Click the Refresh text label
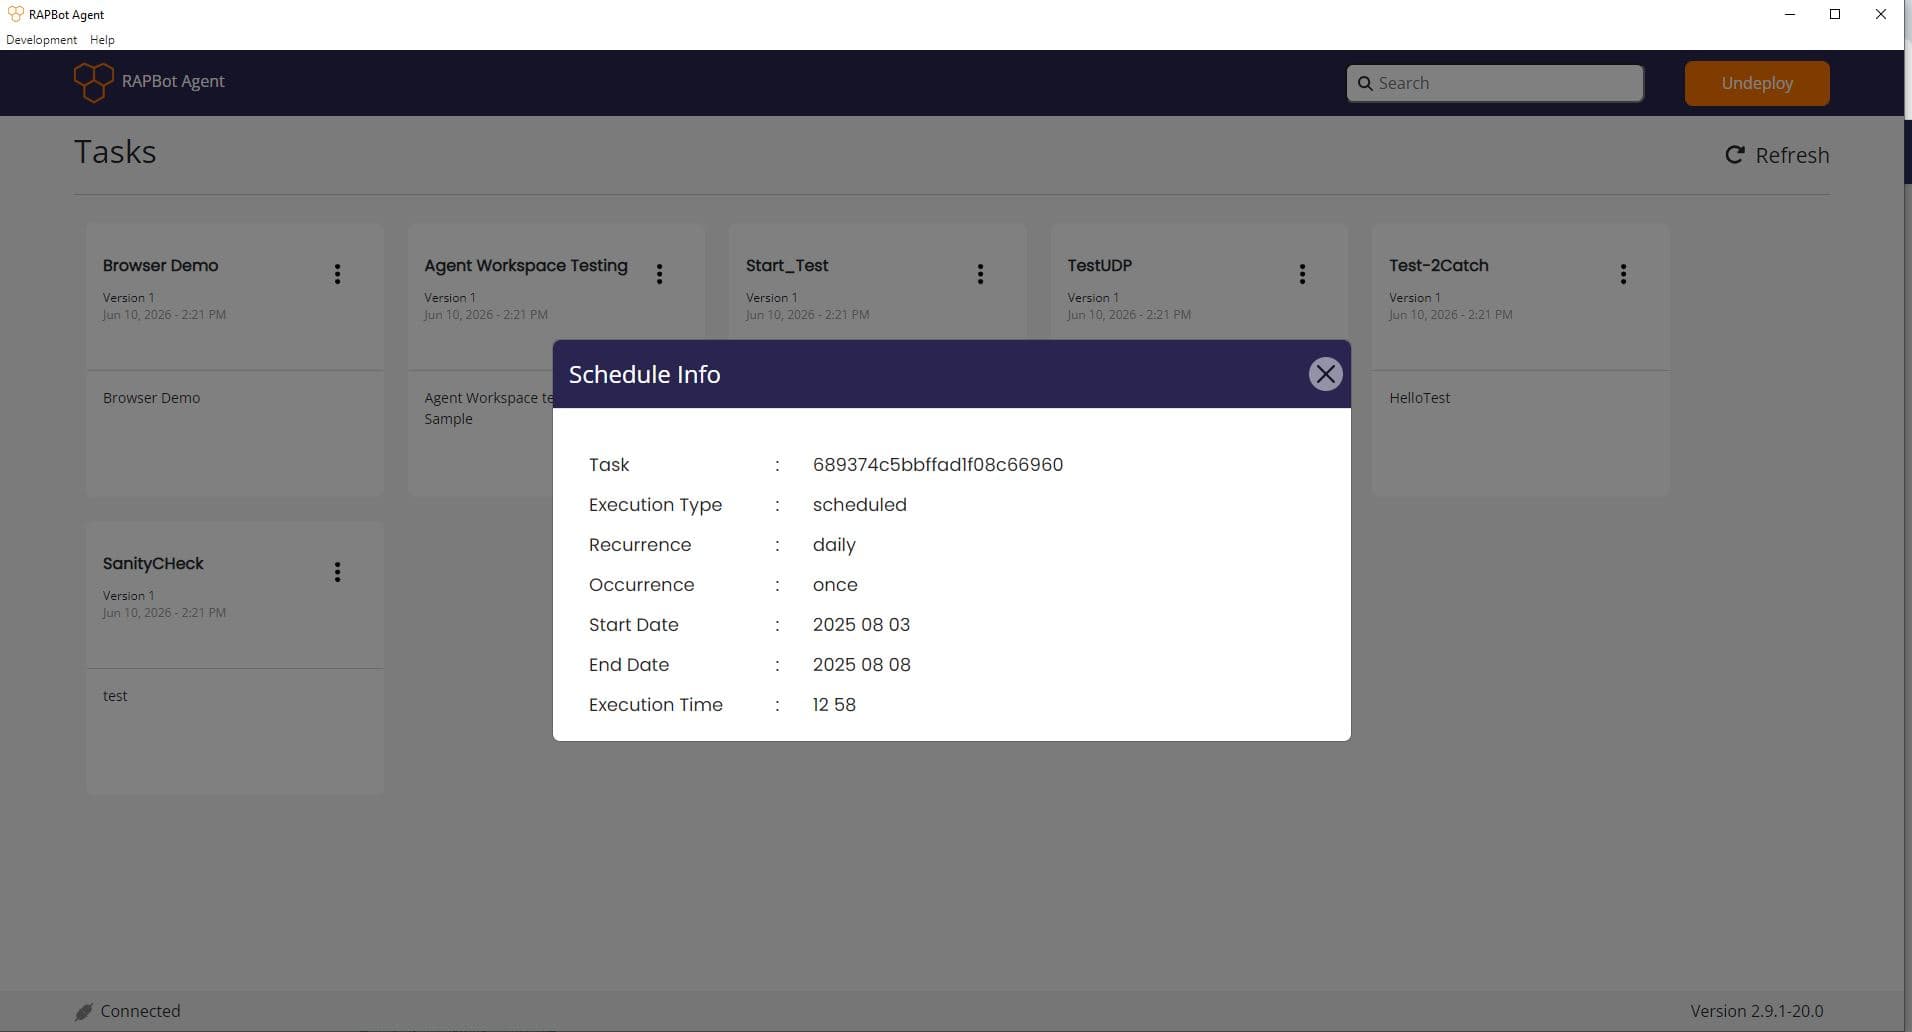The height and width of the screenshot is (1032, 1912). 1792,155
